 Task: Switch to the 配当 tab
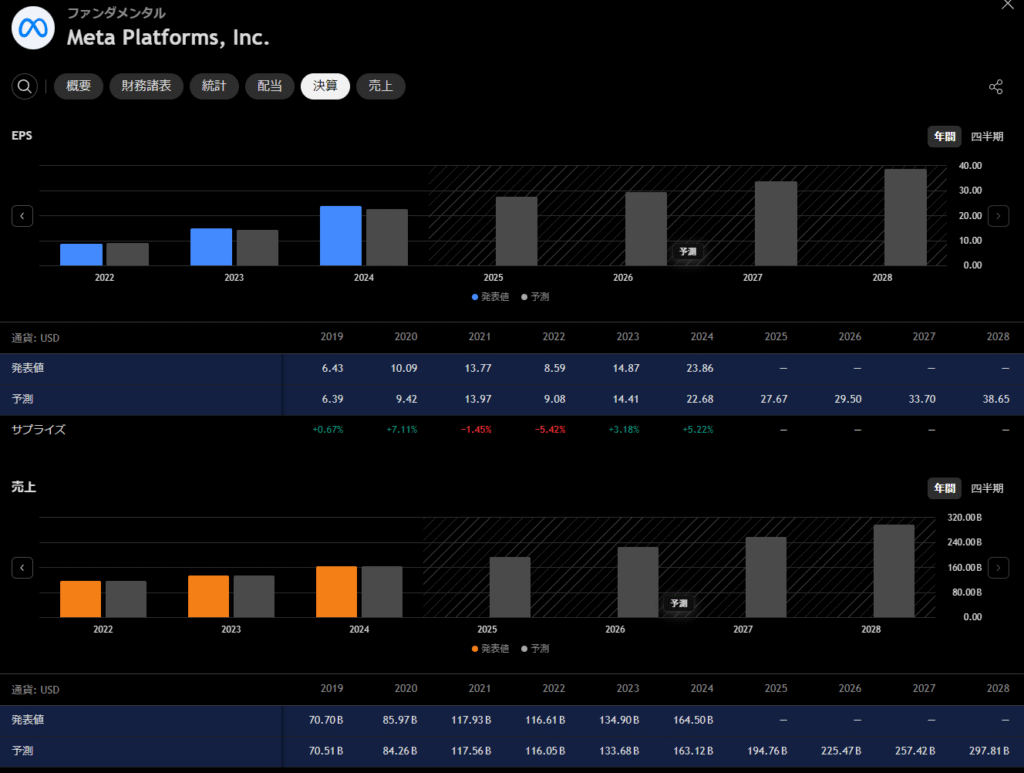[270, 86]
